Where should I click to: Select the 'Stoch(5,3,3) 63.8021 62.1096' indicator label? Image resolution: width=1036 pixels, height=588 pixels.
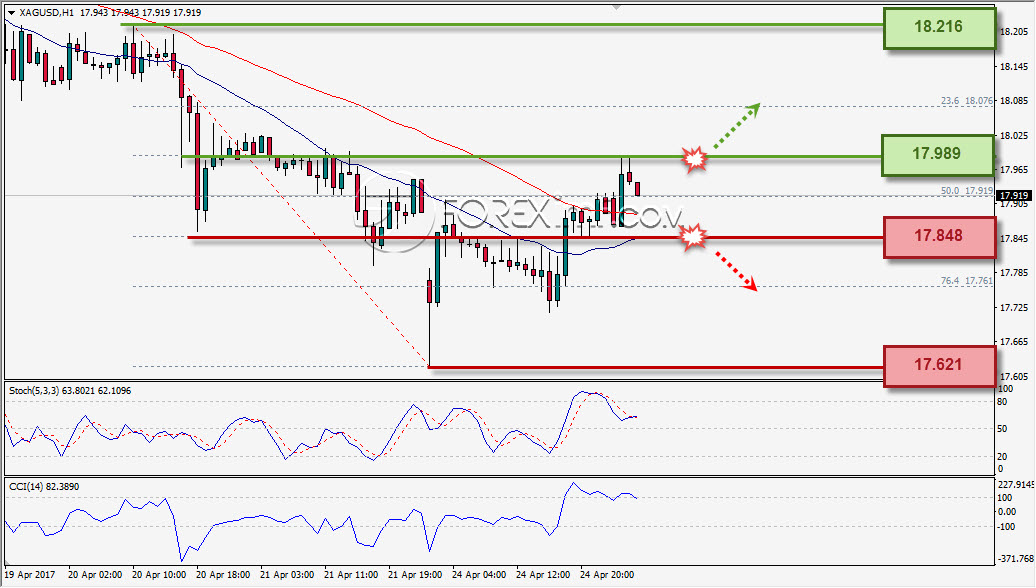(x=70, y=390)
